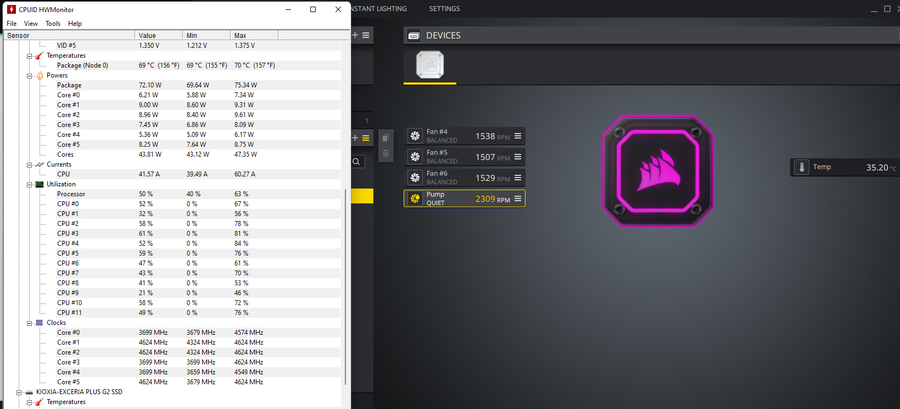900x409 pixels.
Task: Click the search magnifier icon in iCUE
Action: coord(356,162)
